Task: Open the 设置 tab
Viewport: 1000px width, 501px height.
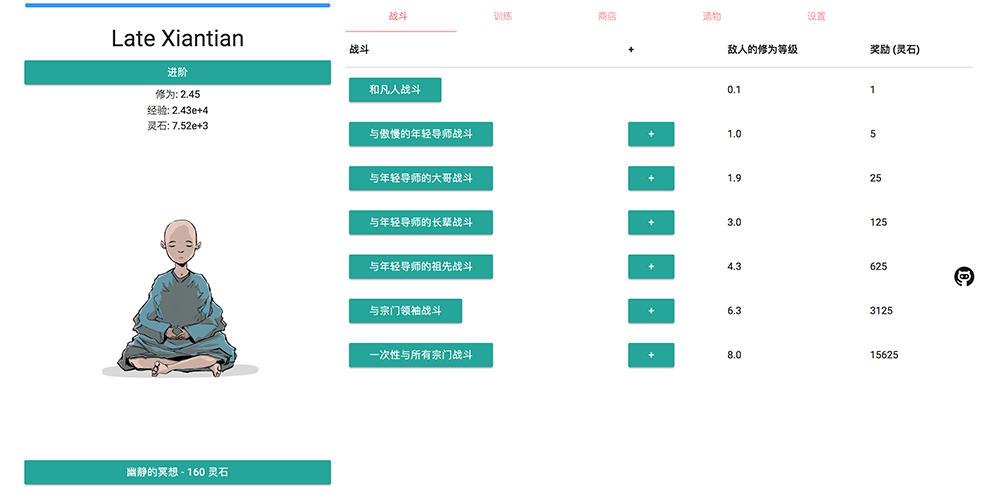Action: 816,16
